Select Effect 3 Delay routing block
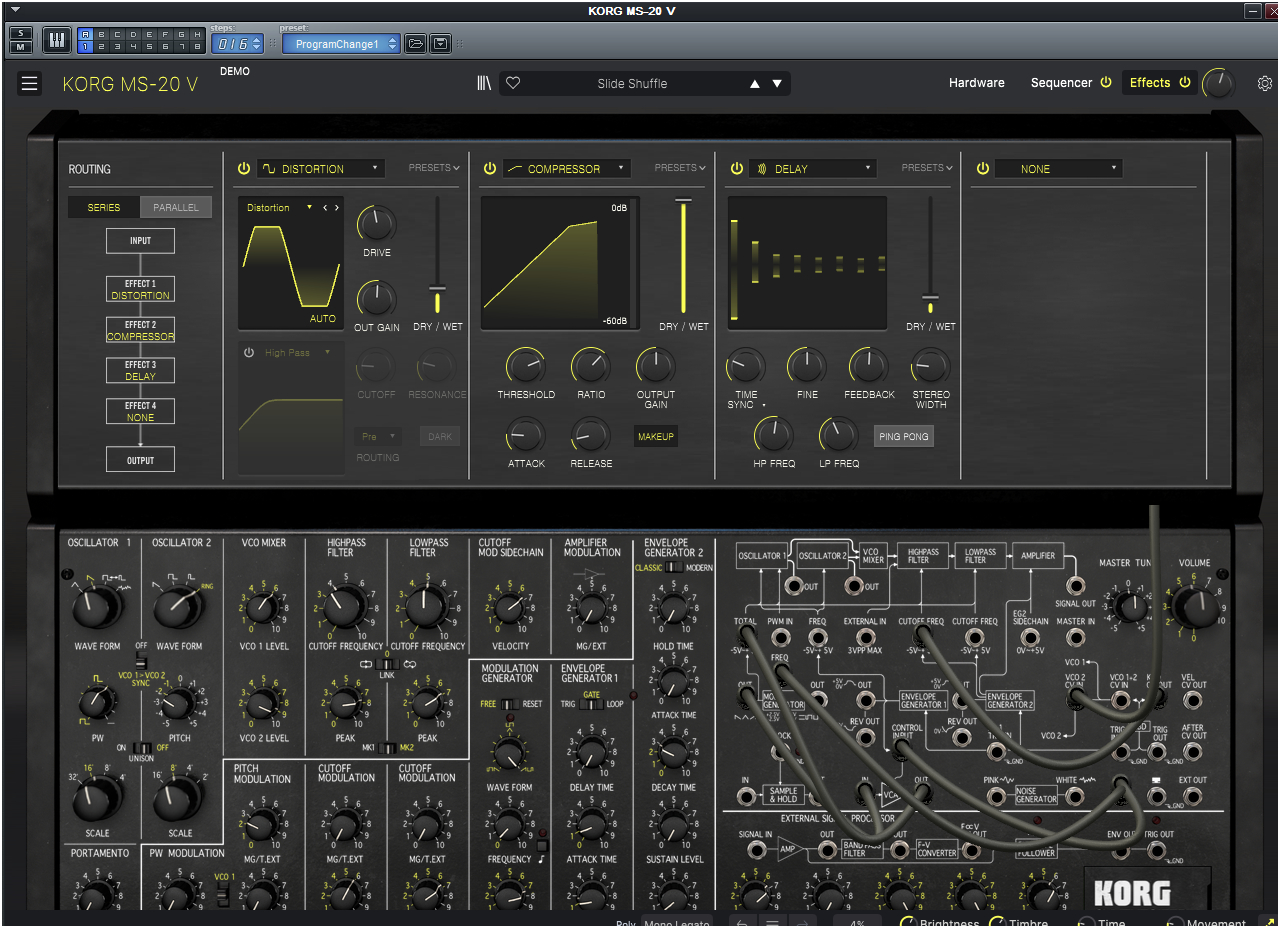Image resolution: width=1280 pixels, height=928 pixels. 141,371
